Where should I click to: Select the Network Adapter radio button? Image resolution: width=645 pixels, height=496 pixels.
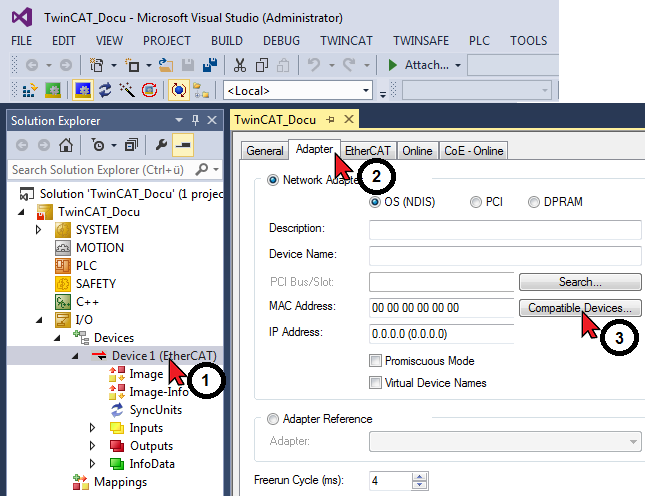pos(273,180)
